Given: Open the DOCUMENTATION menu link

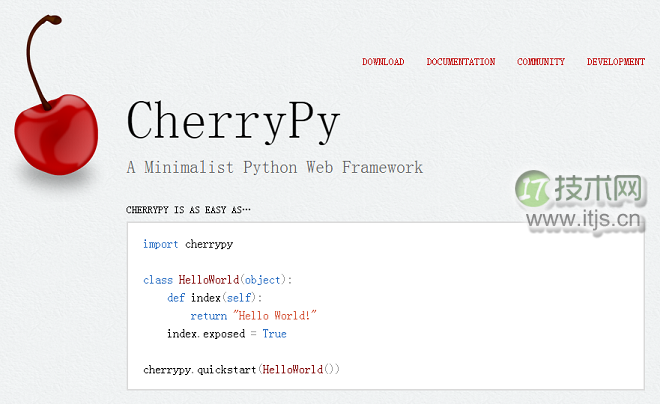Looking at the screenshot, I should pyautogui.click(x=461, y=62).
